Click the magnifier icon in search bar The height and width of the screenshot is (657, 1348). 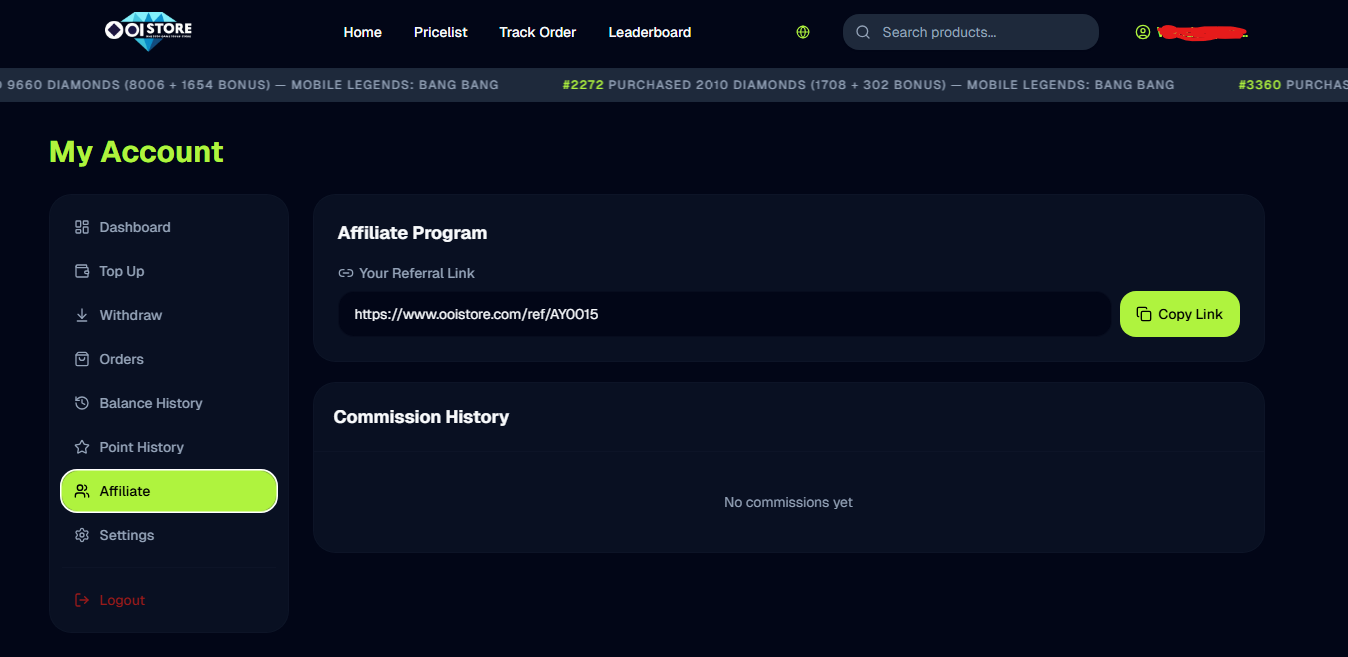tap(863, 32)
